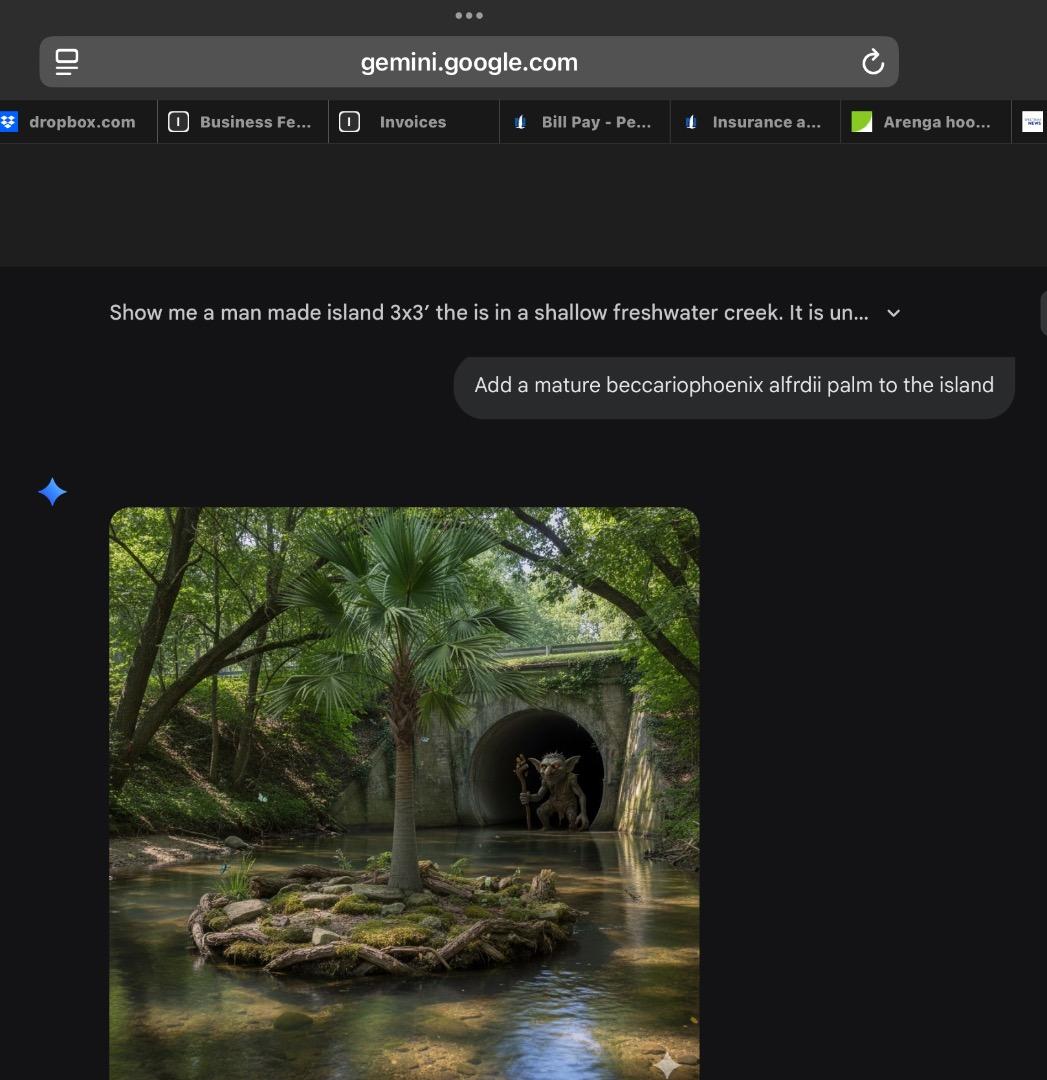Click the lighthouse favicon on Bill Pay tab
This screenshot has height=1080, width=1047.
click(520, 122)
